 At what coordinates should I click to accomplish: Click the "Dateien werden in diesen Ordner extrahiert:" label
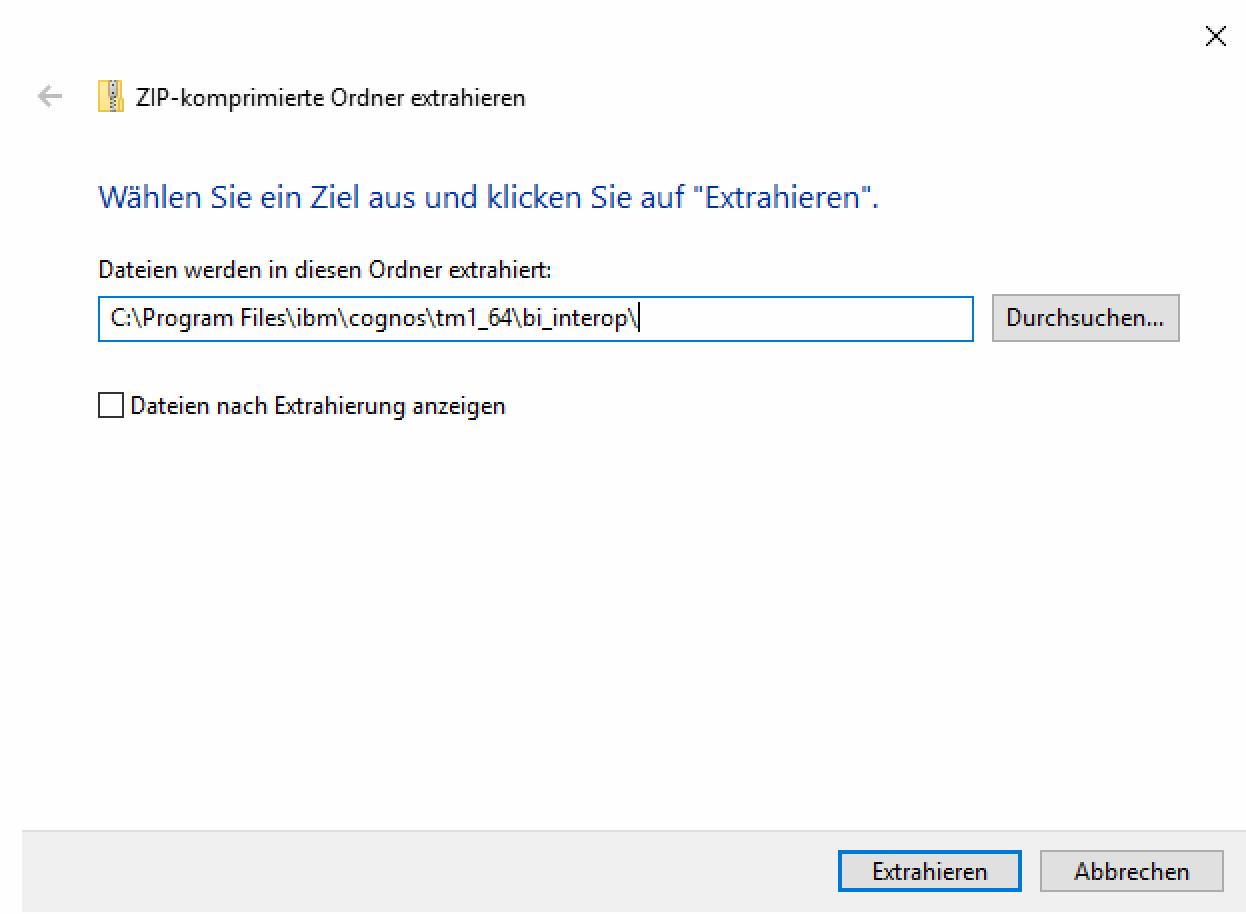coord(325,270)
